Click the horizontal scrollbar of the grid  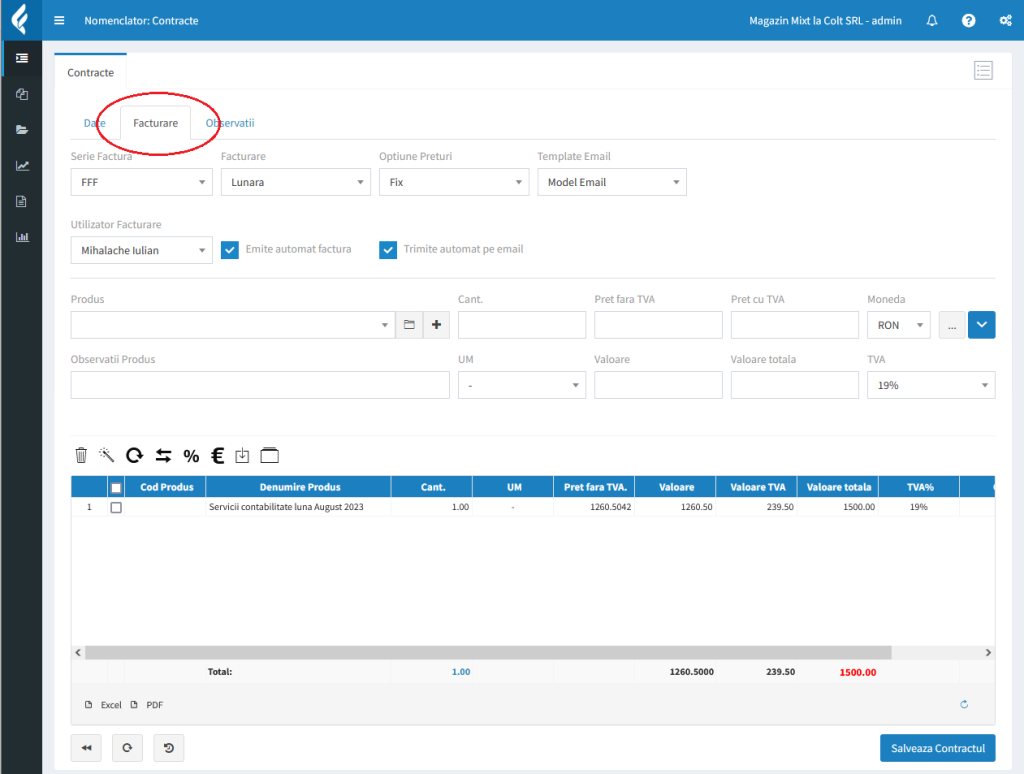coord(488,653)
